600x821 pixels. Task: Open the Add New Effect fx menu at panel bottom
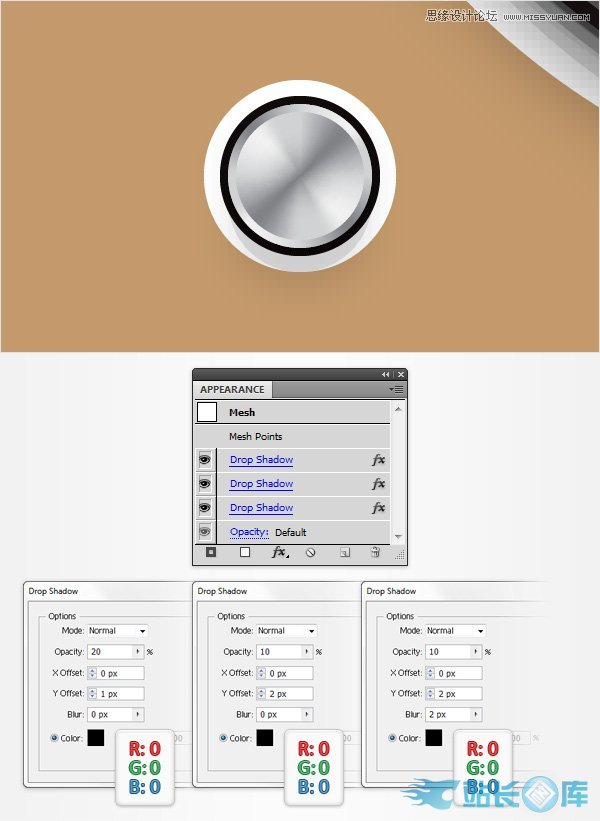(x=280, y=552)
